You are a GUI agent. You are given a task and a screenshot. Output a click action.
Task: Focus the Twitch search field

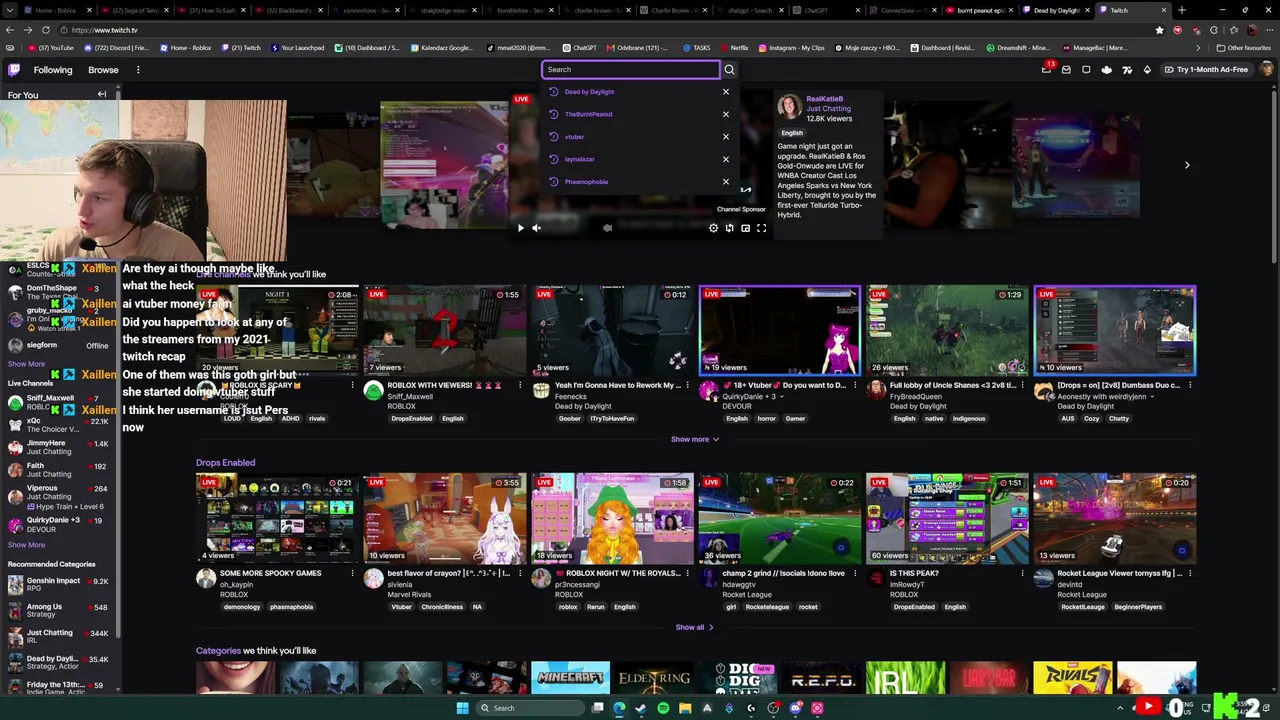tap(630, 69)
